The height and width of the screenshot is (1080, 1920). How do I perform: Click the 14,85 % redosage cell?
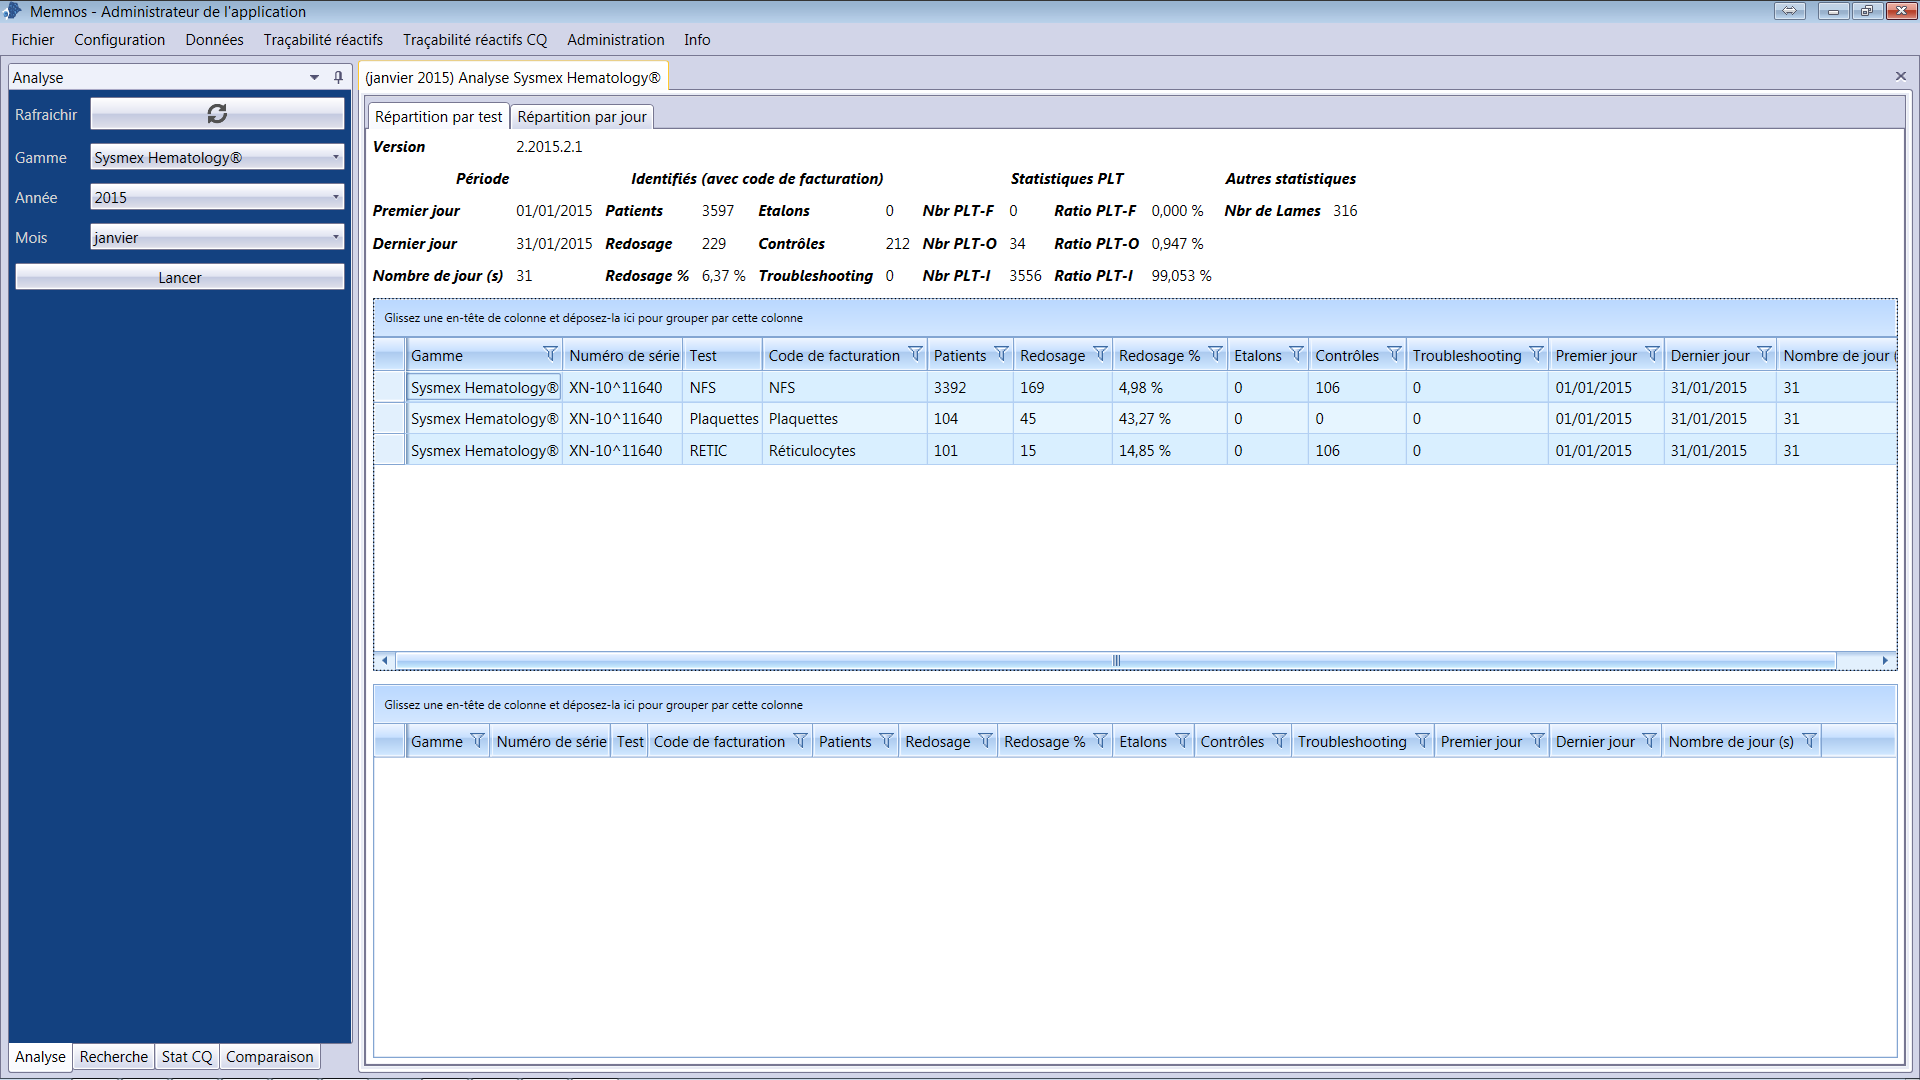pyautogui.click(x=1169, y=450)
